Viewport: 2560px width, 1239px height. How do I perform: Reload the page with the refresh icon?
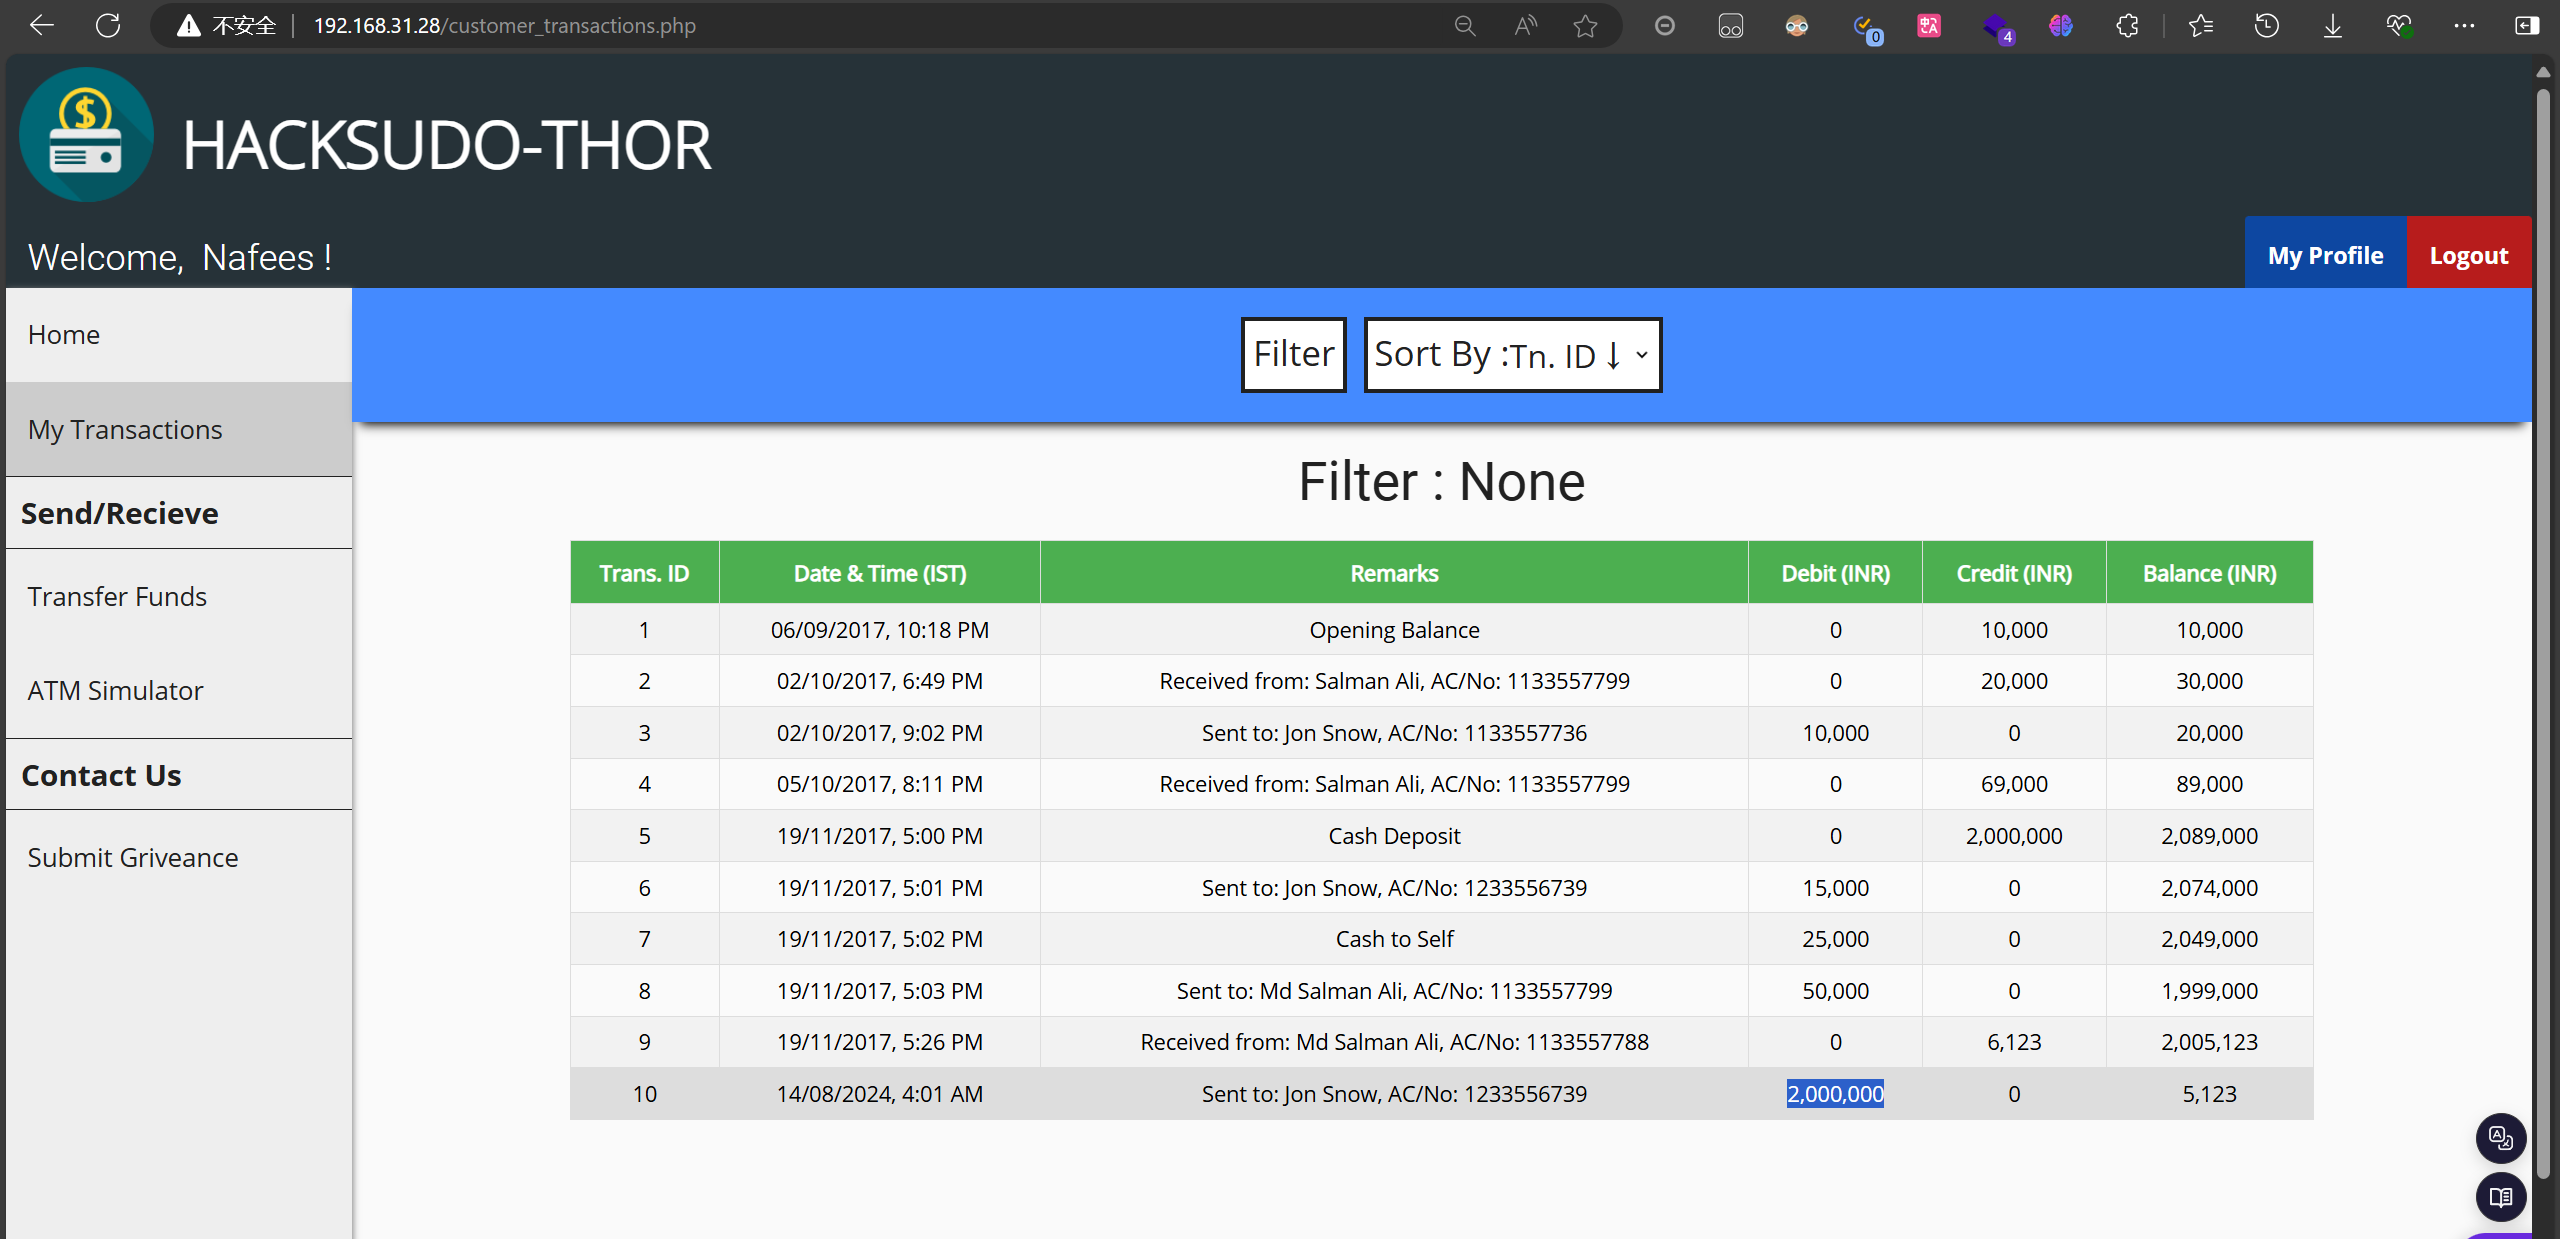[108, 25]
